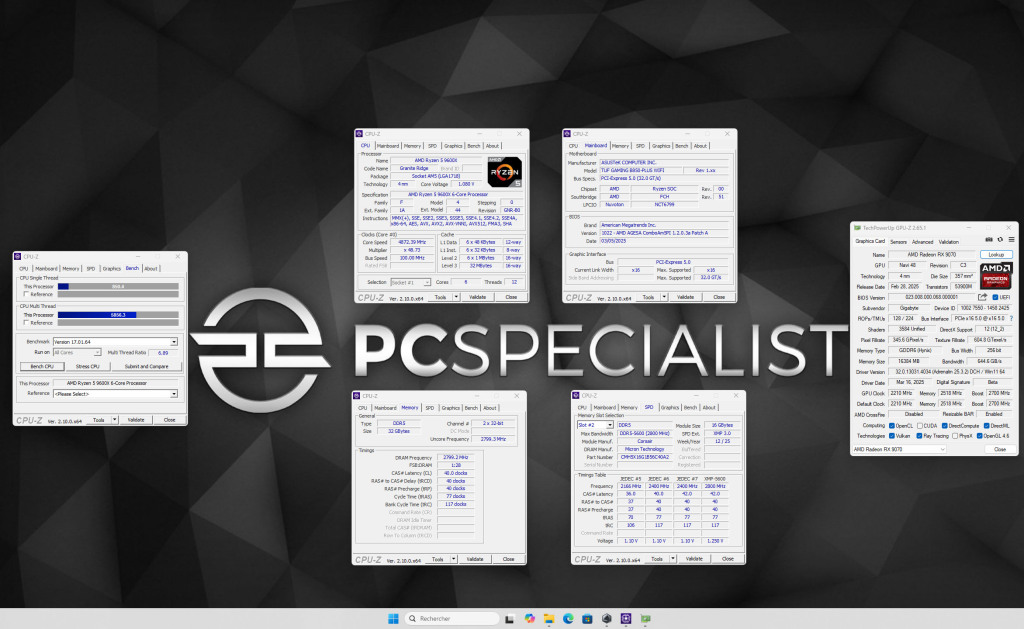1024x629 pixels.
Task: Click the Multi Thread Reference empty bar
Action: [118, 323]
